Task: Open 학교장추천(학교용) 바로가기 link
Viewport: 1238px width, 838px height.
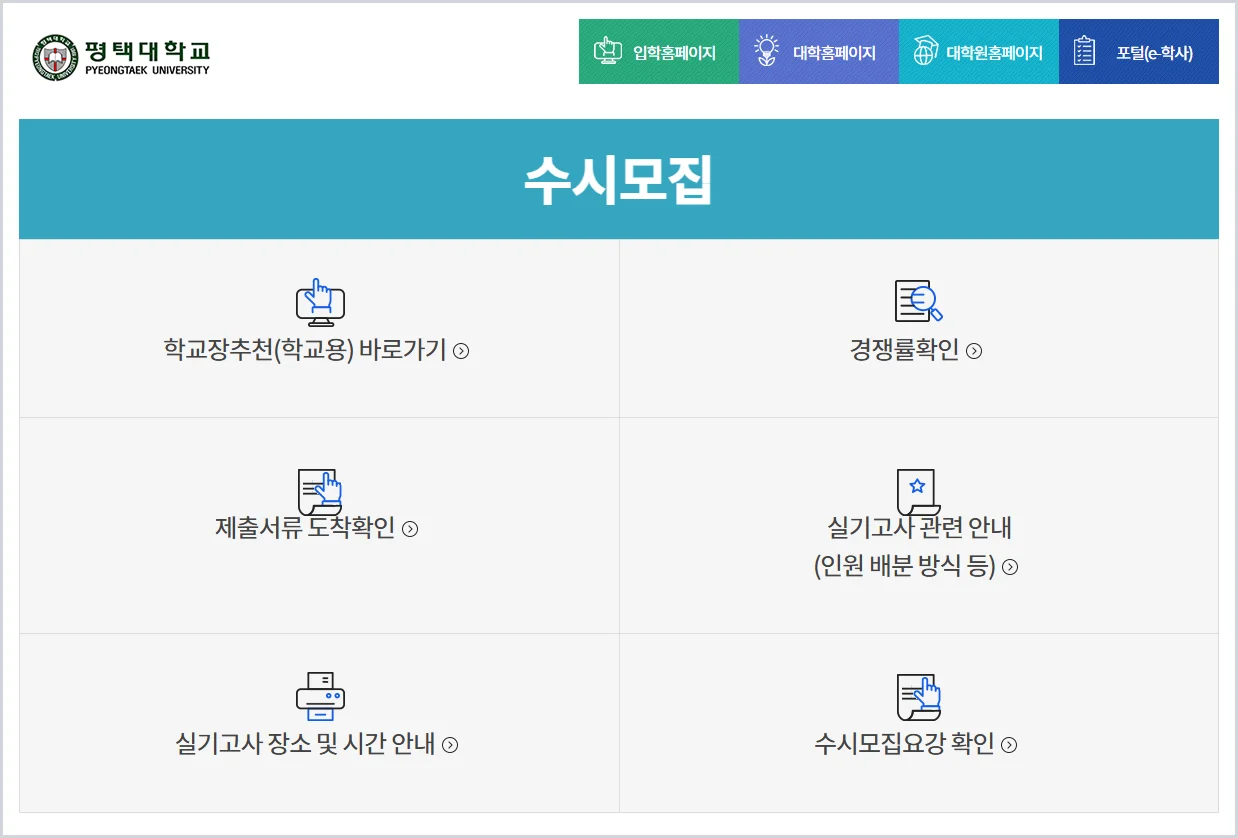Action: 317,351
